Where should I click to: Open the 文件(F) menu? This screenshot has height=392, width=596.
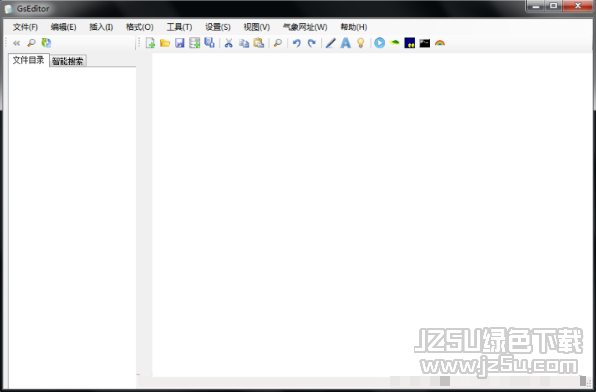(25, 27)
